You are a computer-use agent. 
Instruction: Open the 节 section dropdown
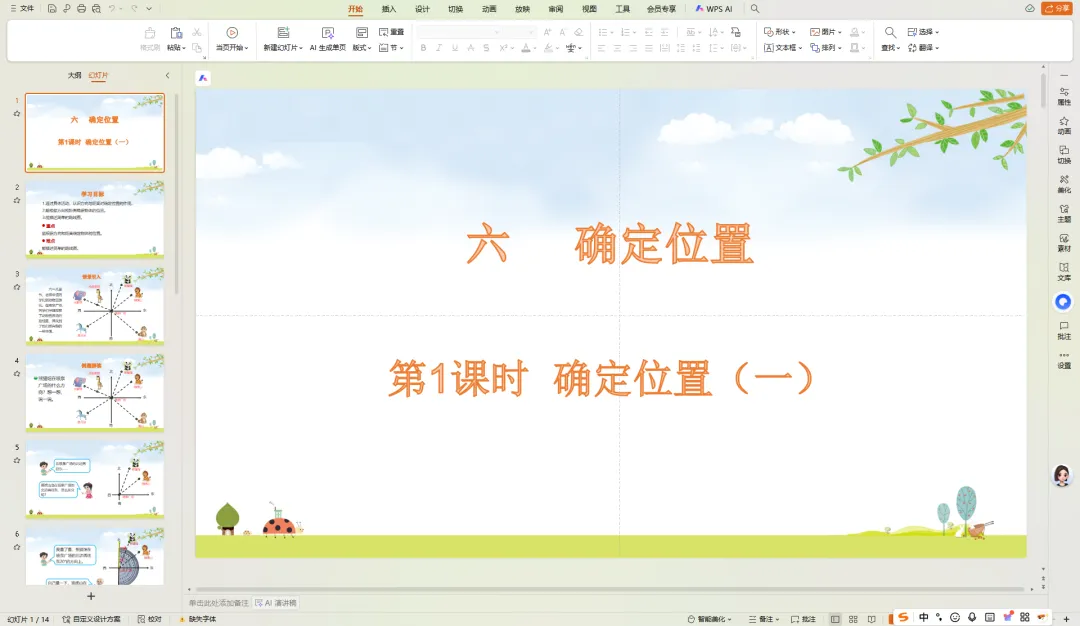click(x=391, y=48)
